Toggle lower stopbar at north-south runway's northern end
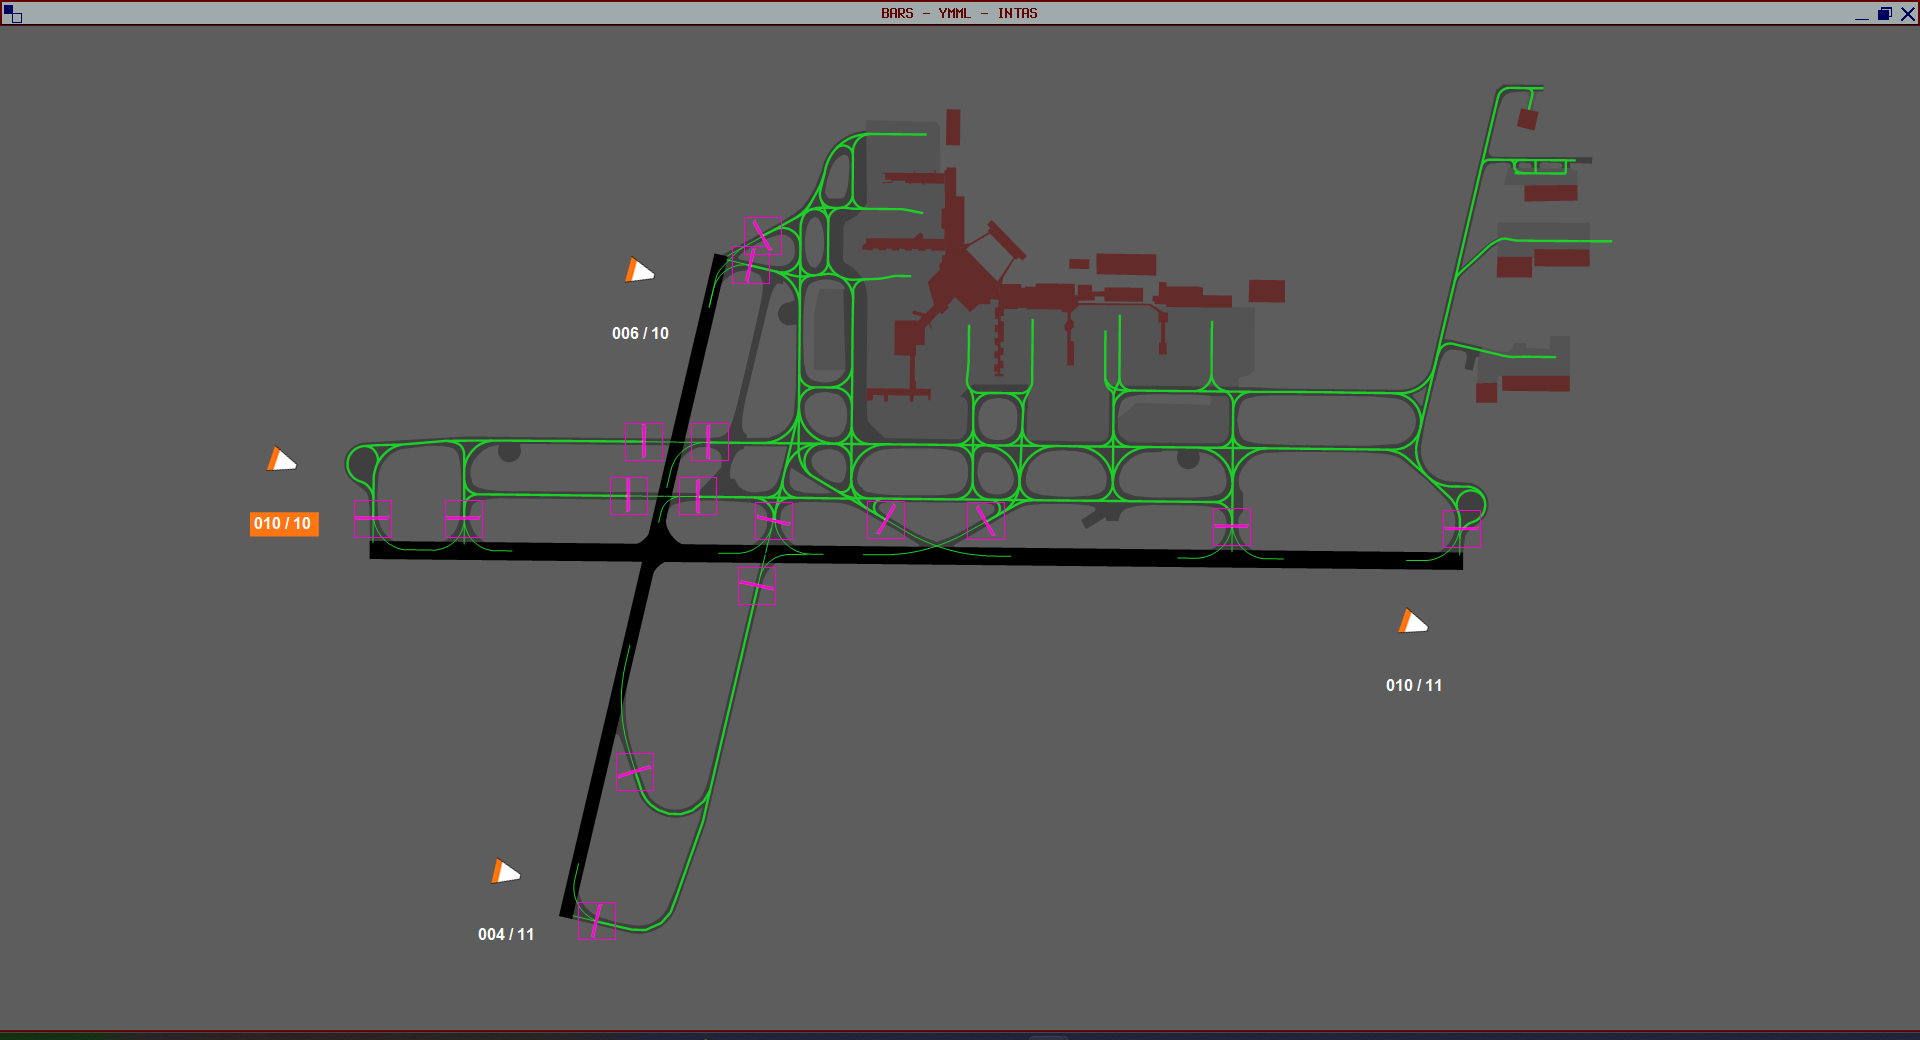1920x1040 pixels. pos(750,265)
